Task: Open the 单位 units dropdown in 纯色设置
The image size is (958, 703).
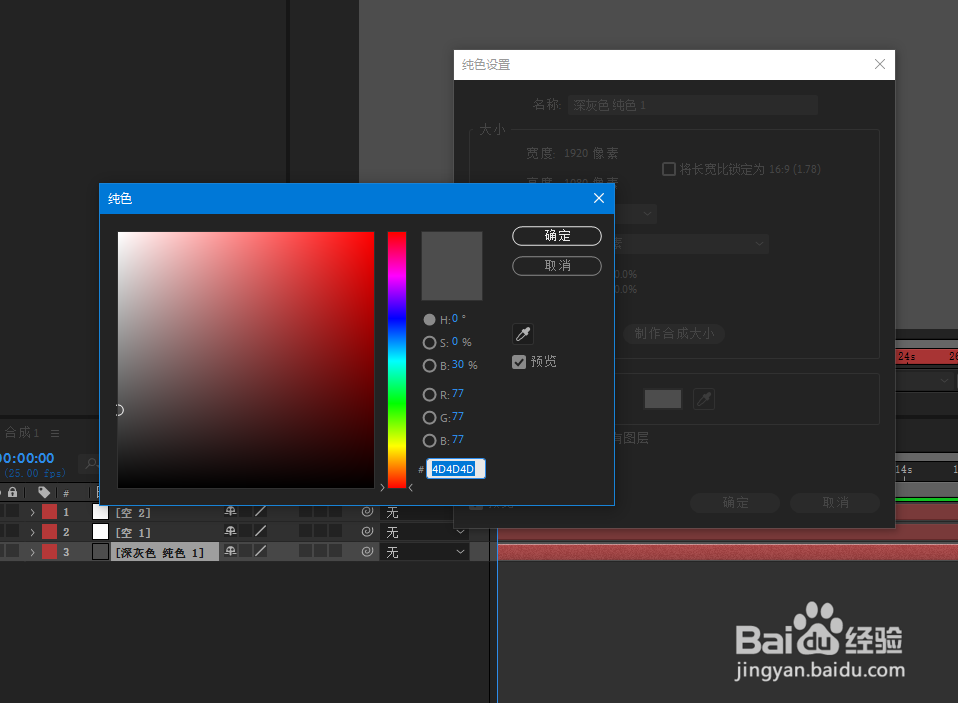Action: click(635, 213)
